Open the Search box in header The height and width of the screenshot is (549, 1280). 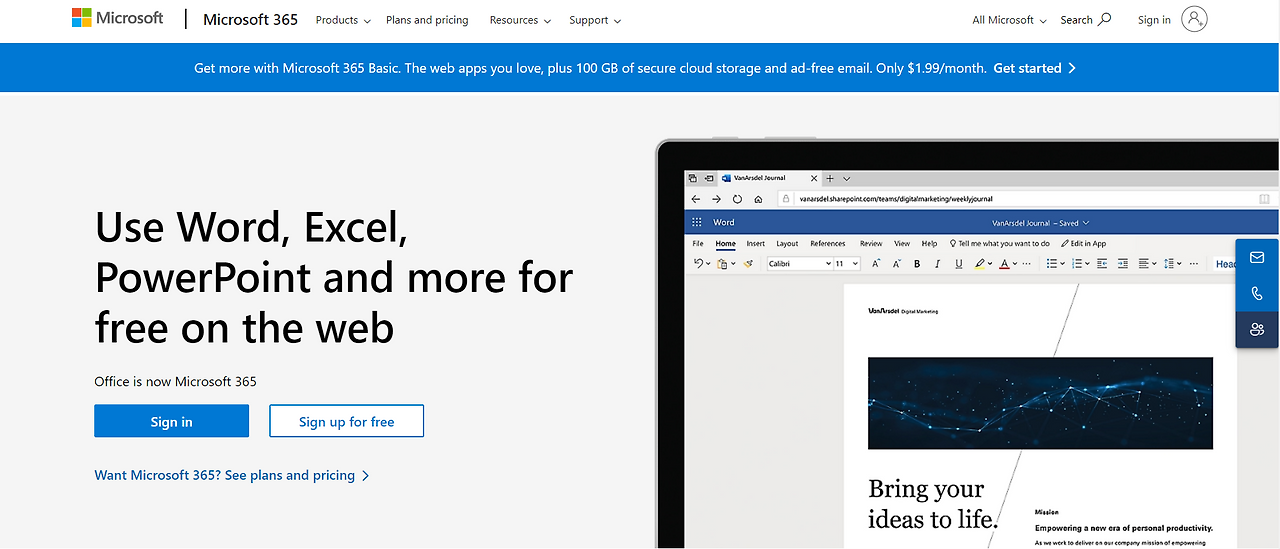click(x=1086, y=20)
